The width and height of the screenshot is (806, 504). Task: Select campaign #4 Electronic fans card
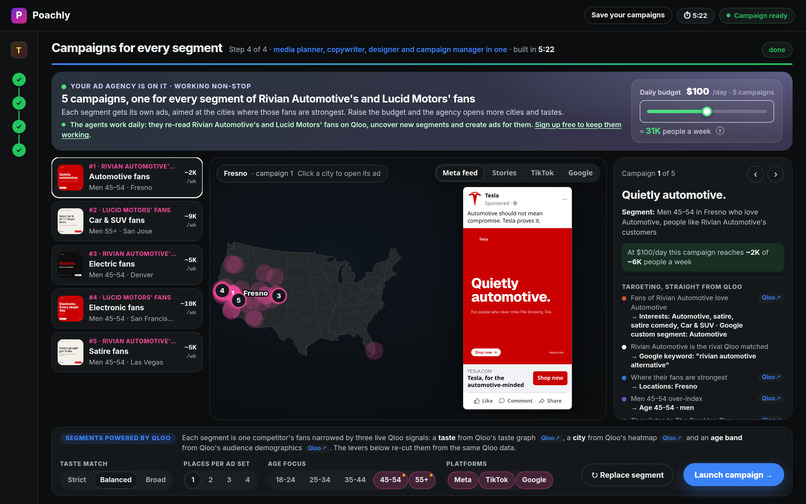click(x=127, y=309)
